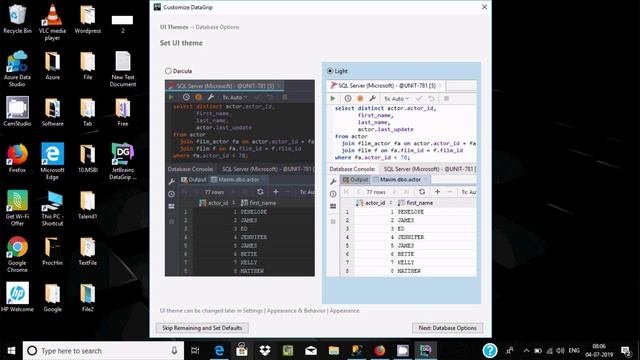Click the Darcula theme preview image

tap(240, 178)
